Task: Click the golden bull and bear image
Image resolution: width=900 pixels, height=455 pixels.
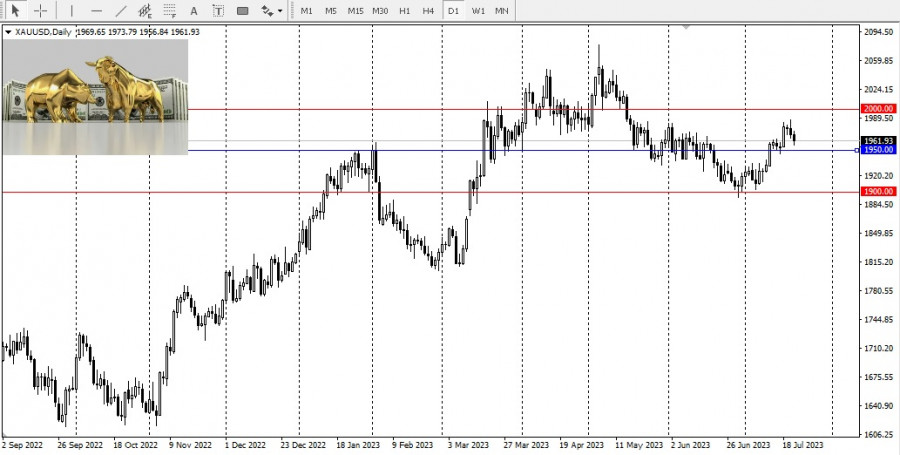Action: 95,97
